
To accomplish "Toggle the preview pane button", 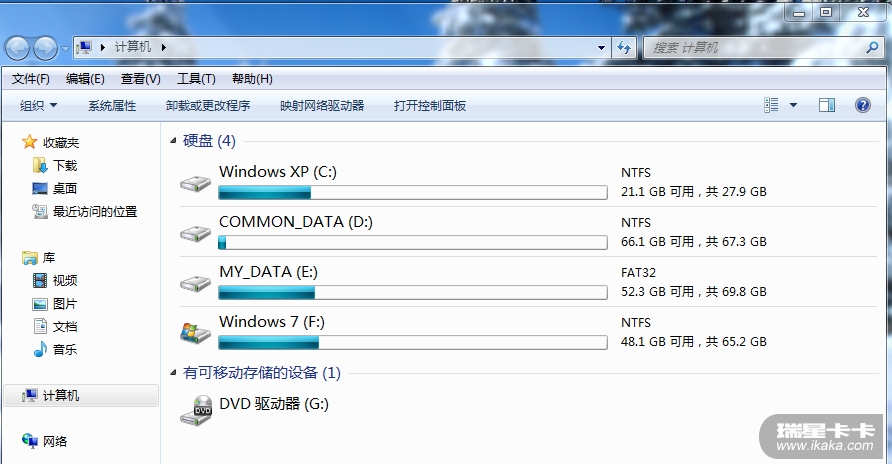I will pos(827,105).
